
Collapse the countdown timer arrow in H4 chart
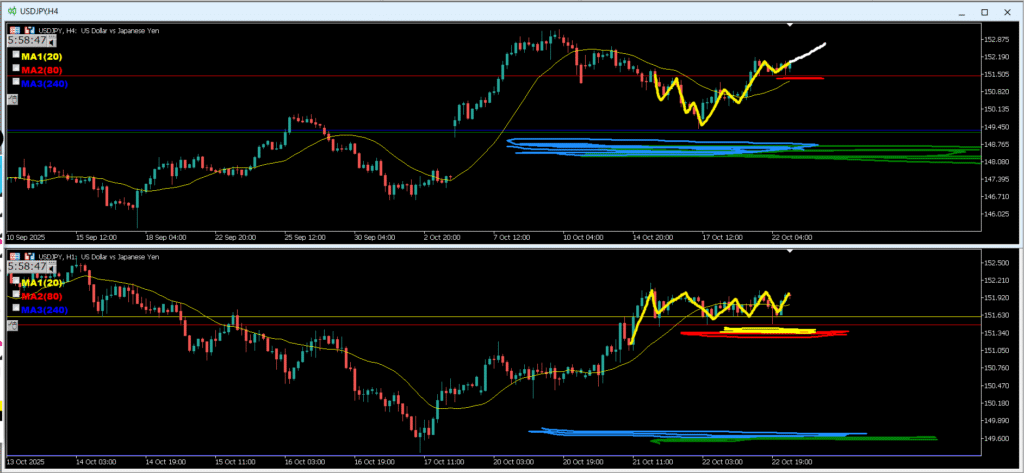[x=49, y=43]
